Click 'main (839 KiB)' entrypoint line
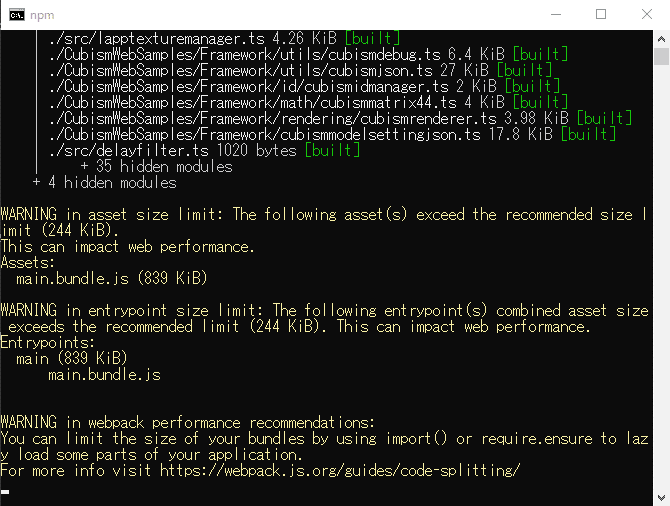Viewport: 670px width, 506px height. [x=71, y=359]
